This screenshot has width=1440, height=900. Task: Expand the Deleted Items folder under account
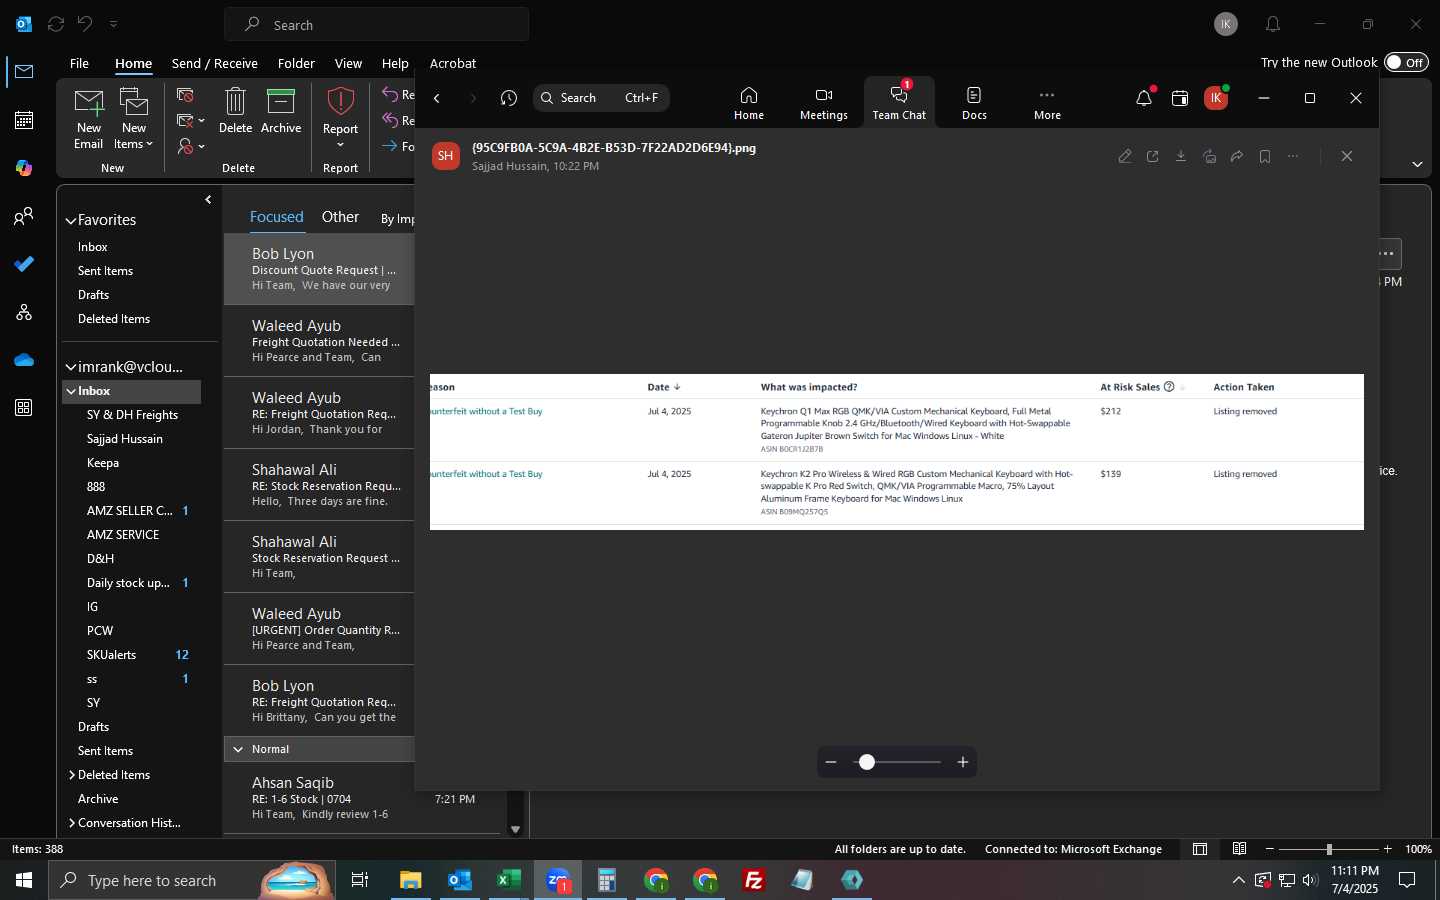tap(72, 775)
